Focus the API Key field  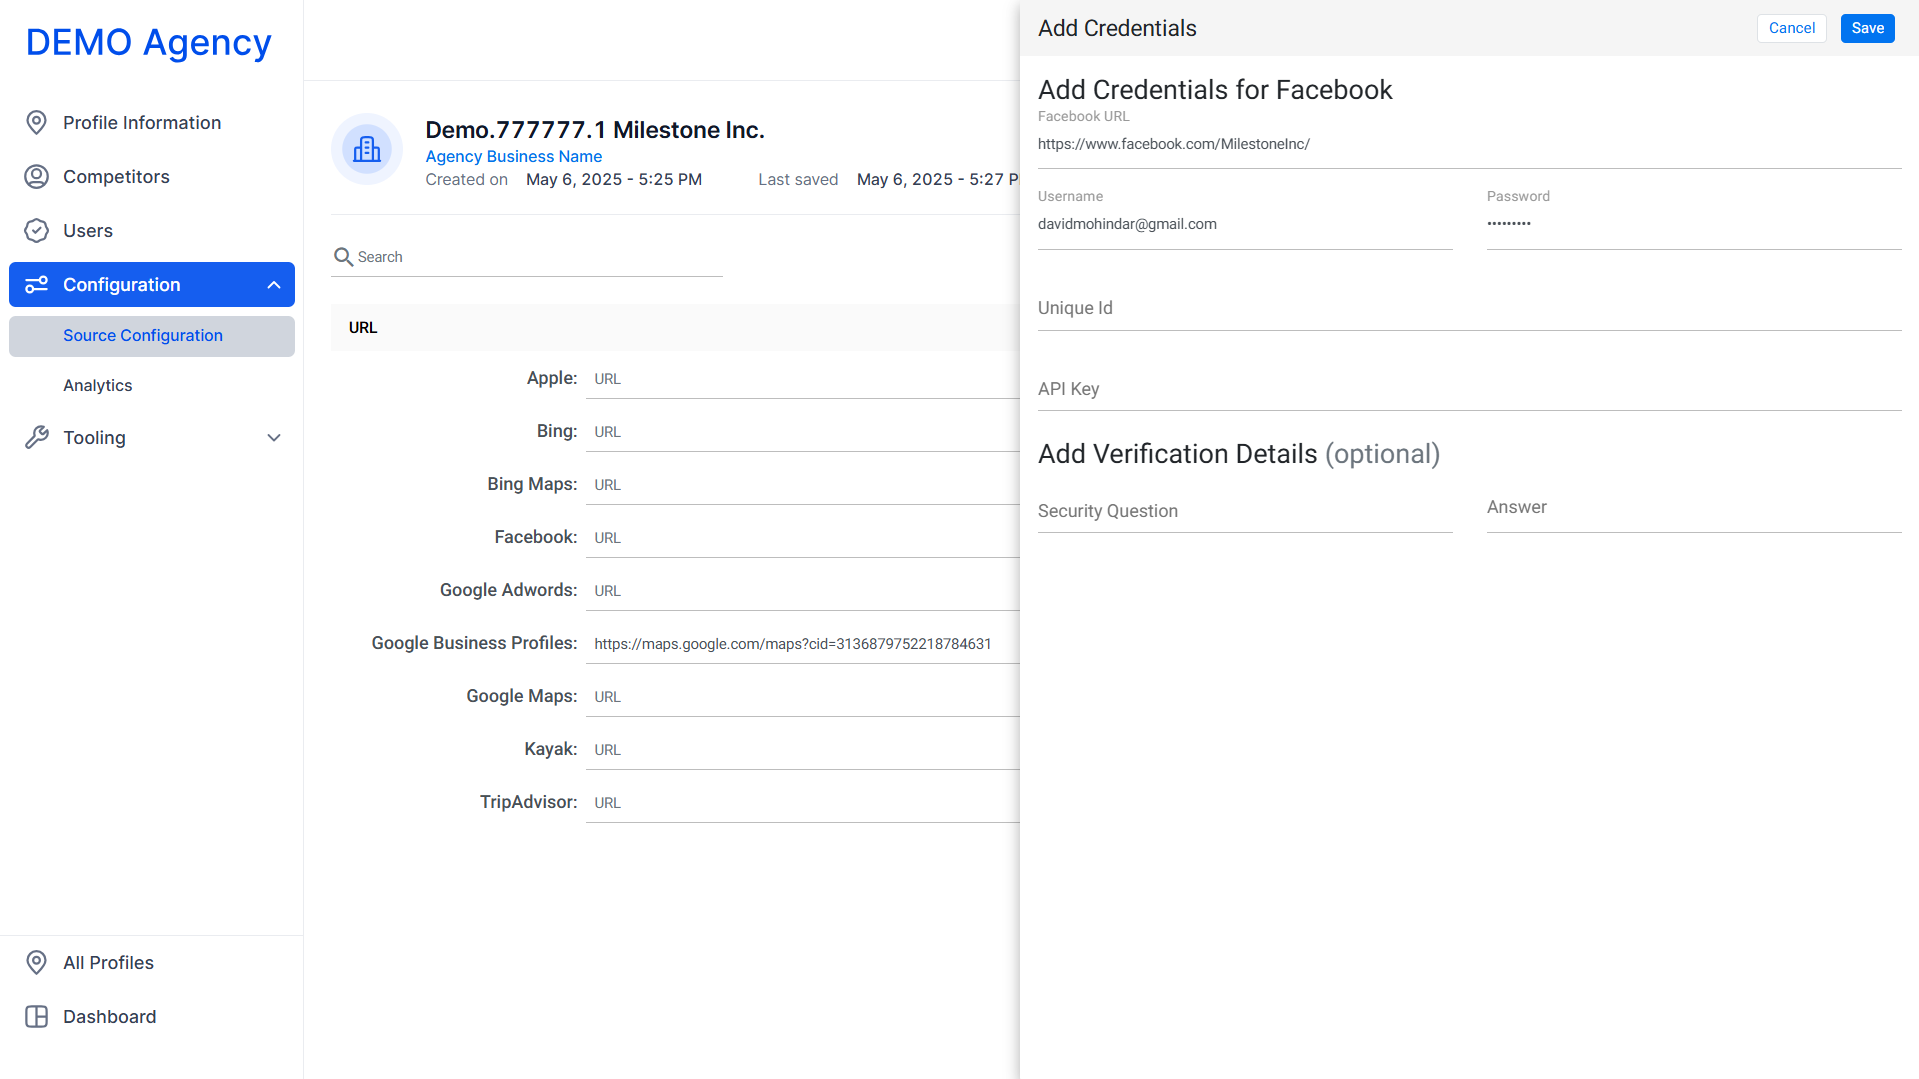click(1469, 390)
